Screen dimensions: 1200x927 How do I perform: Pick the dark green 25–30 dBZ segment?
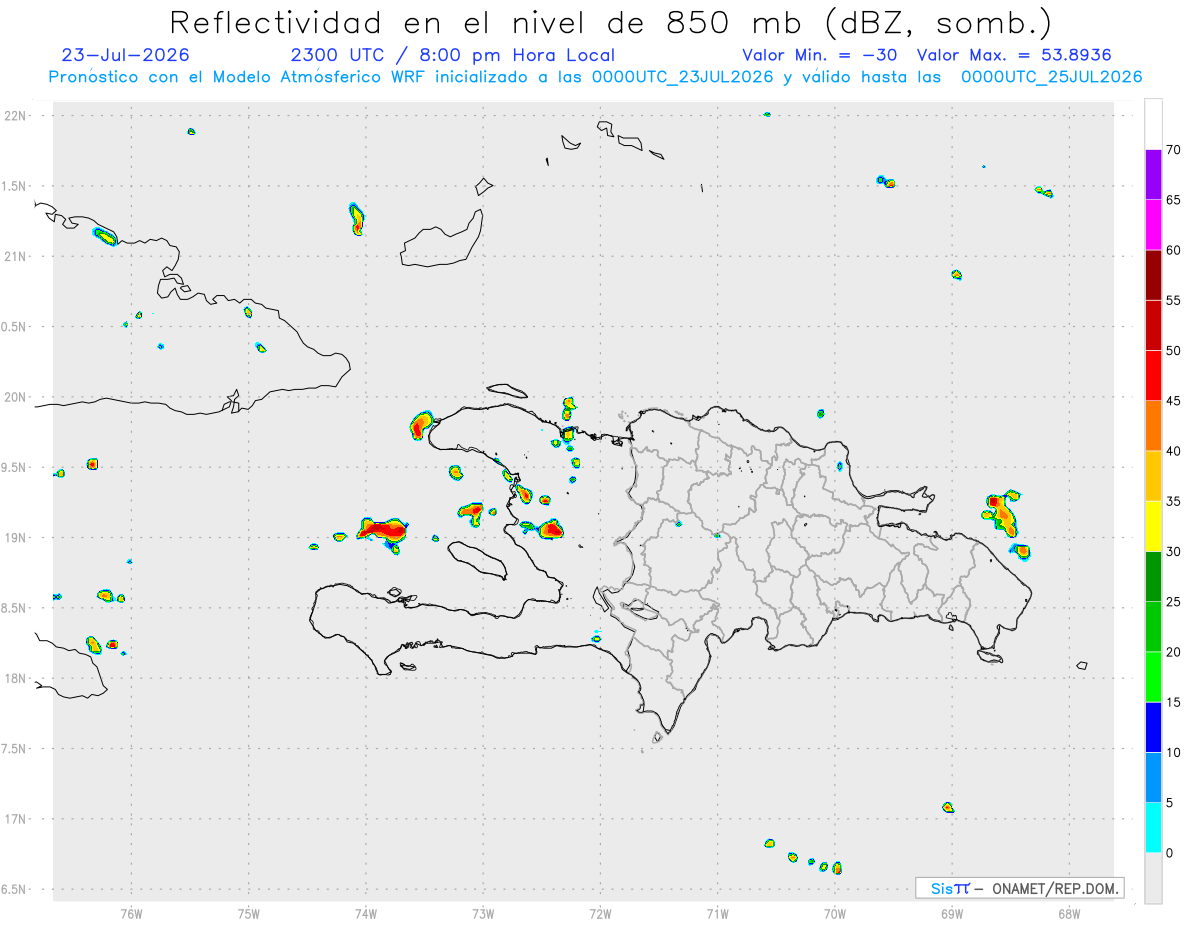coord(1153,577)
